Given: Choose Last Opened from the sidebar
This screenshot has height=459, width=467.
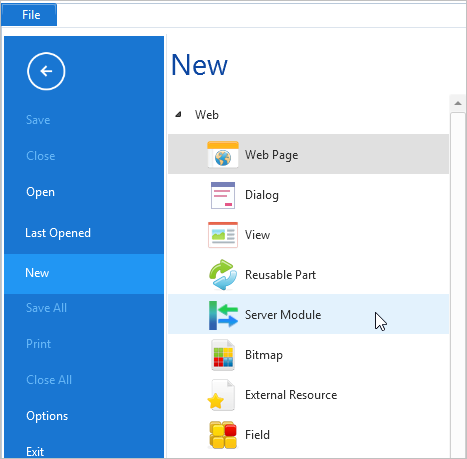Looking at the screenshot, I should click(58, 233).
